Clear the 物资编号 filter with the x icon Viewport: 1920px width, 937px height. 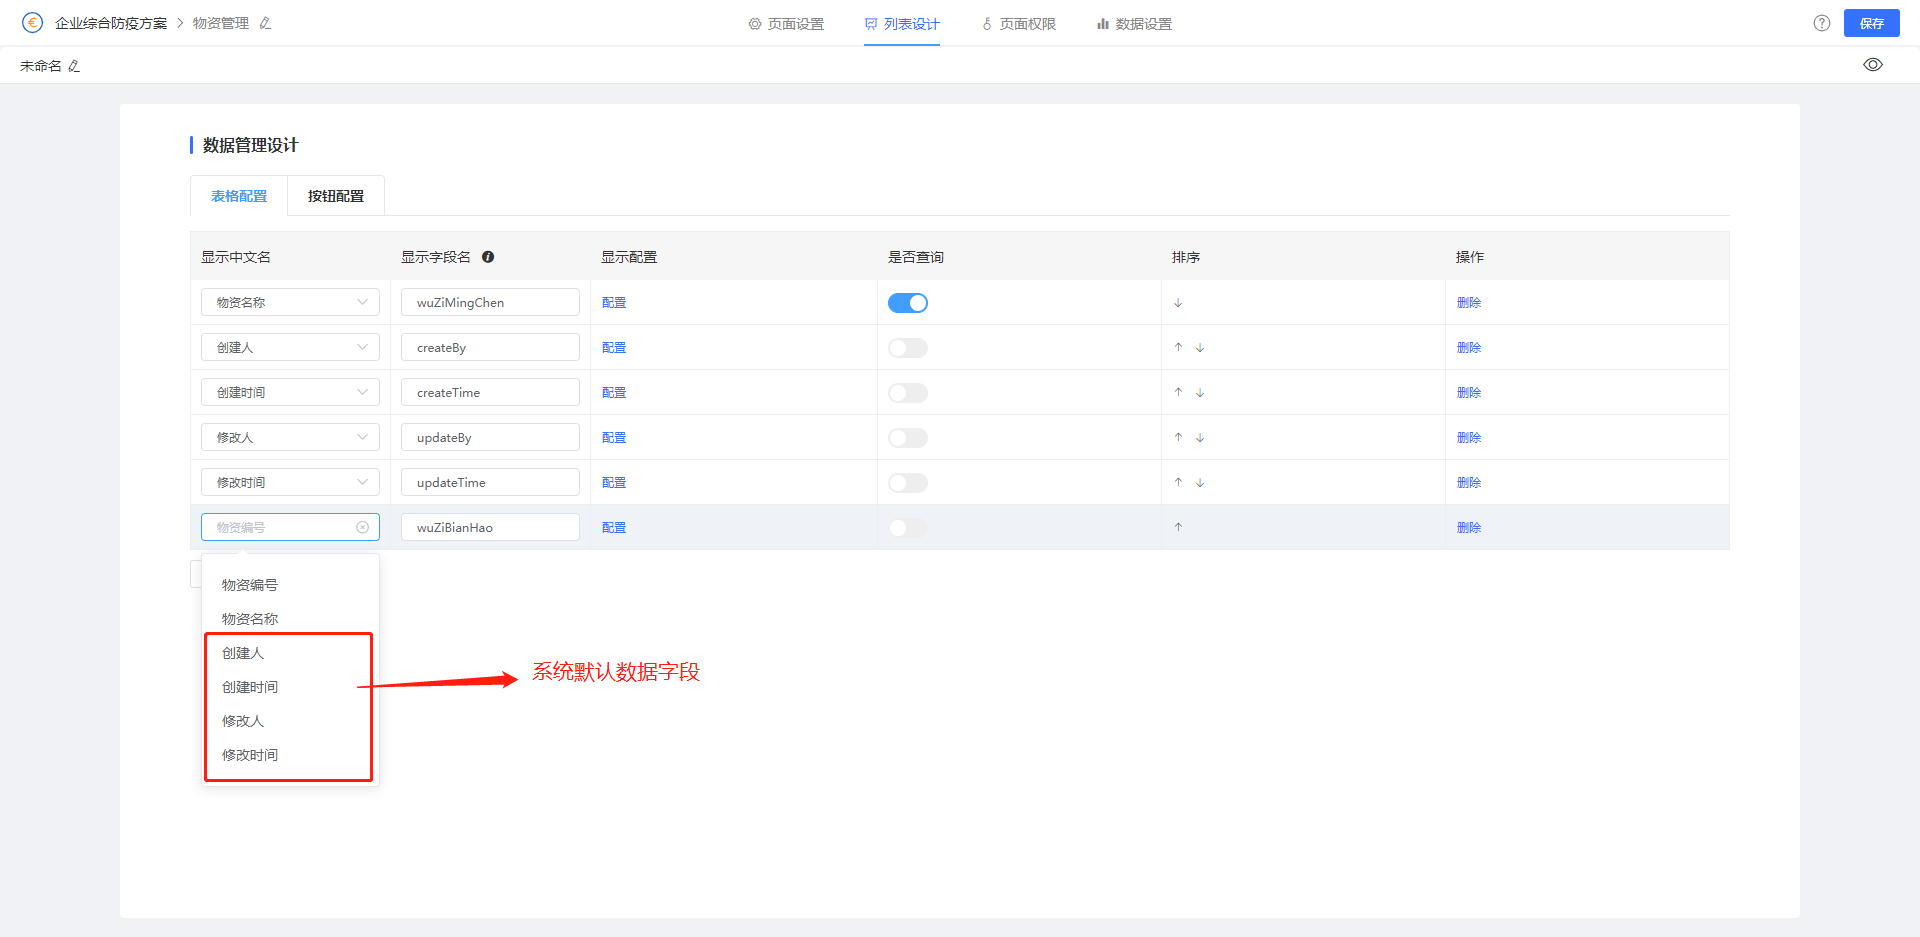point(362,527)
